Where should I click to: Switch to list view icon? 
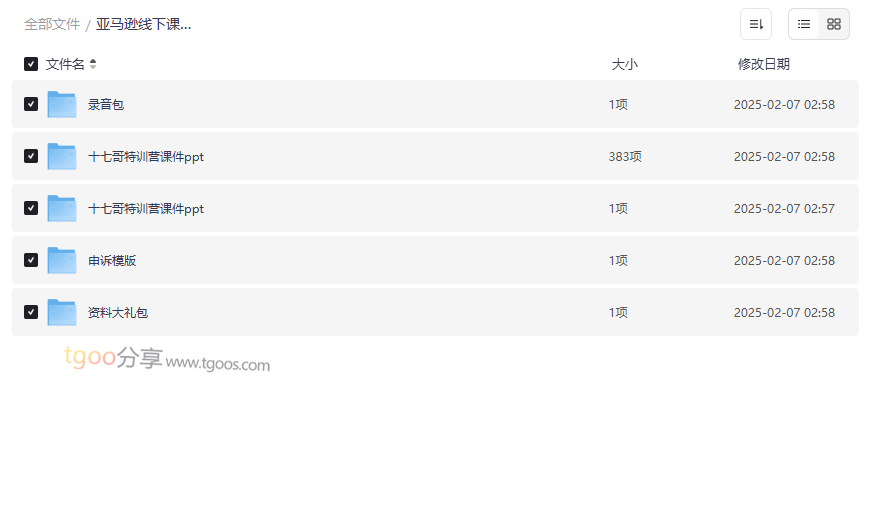(x=804, y=24)
